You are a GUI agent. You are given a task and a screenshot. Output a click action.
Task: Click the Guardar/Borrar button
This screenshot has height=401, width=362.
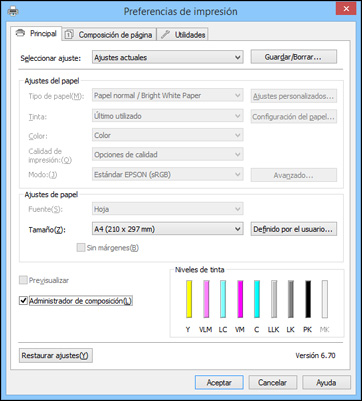[294, 57]
